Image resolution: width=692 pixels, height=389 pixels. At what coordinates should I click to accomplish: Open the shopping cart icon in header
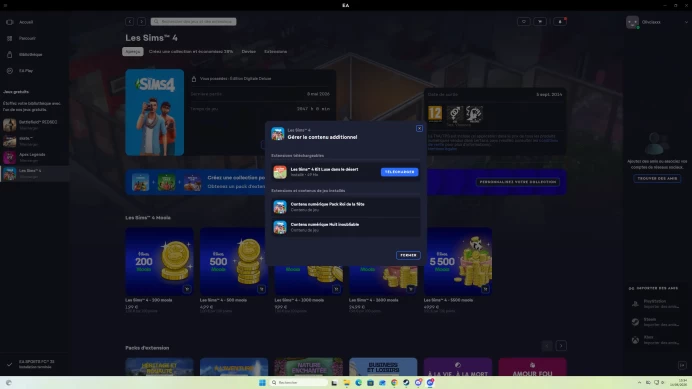point(540,22)
